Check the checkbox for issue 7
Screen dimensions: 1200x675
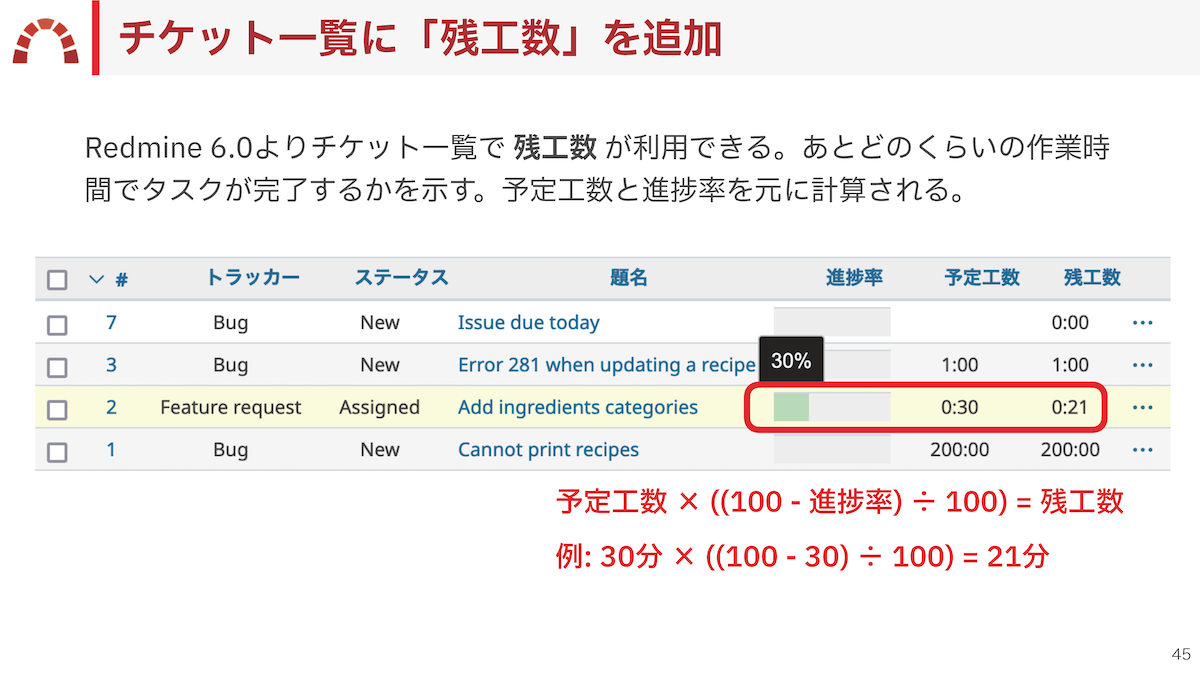point(57,322)
